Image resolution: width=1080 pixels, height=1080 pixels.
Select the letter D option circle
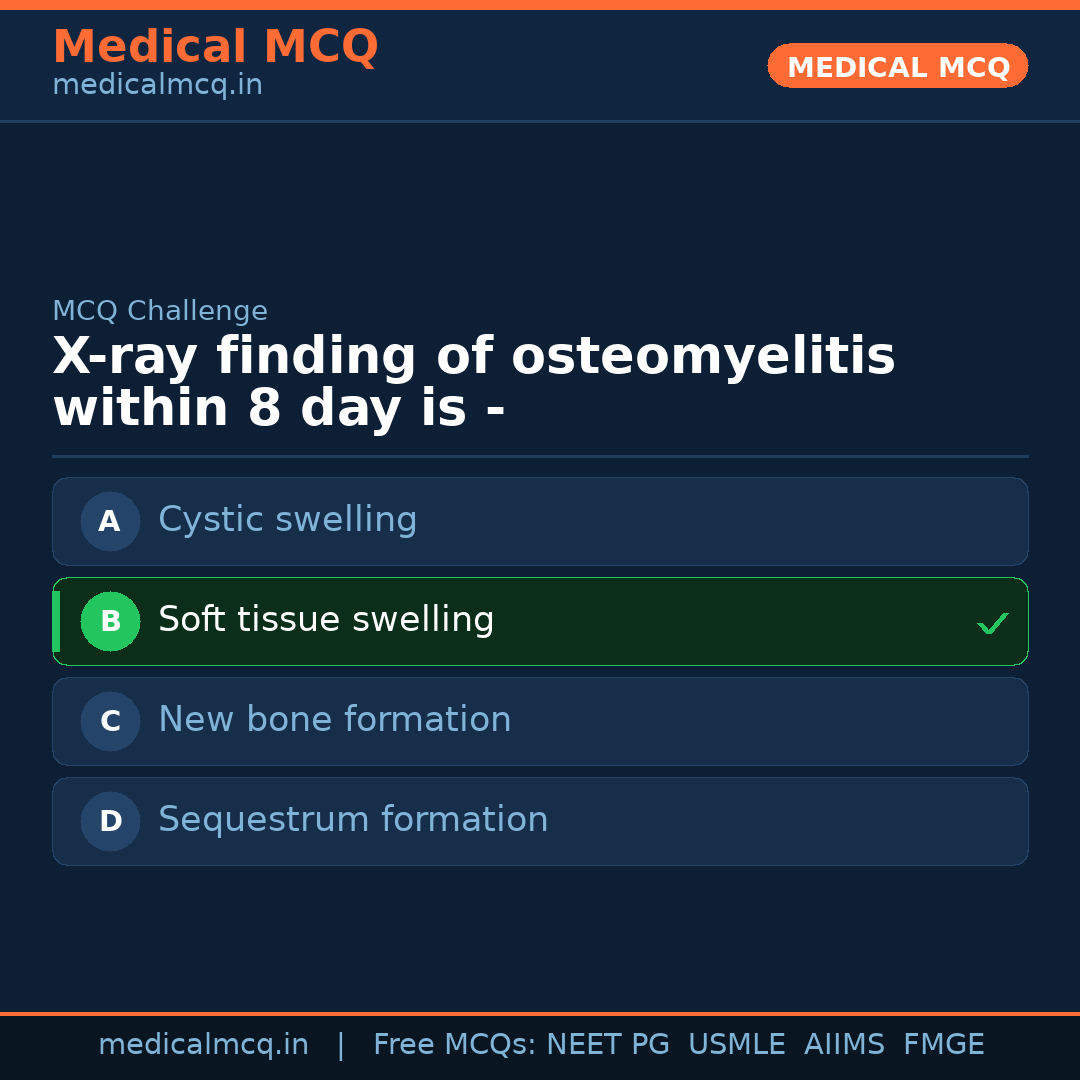pyautogui.click(x=110, y=821)
